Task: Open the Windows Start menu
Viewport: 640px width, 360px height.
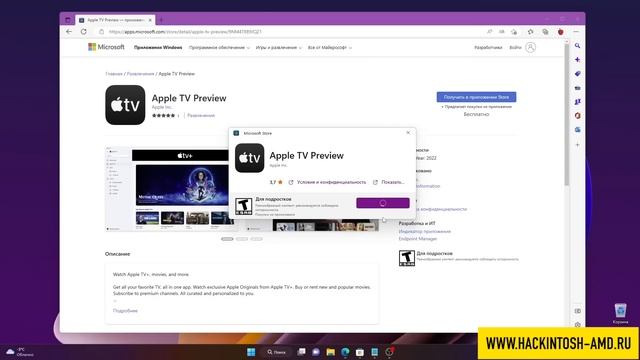Action: [x=251, y=352]
